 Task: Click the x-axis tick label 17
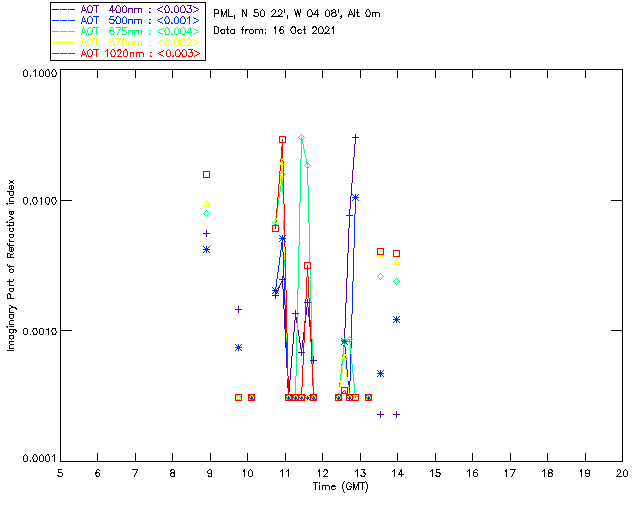[x=510, y=473]
